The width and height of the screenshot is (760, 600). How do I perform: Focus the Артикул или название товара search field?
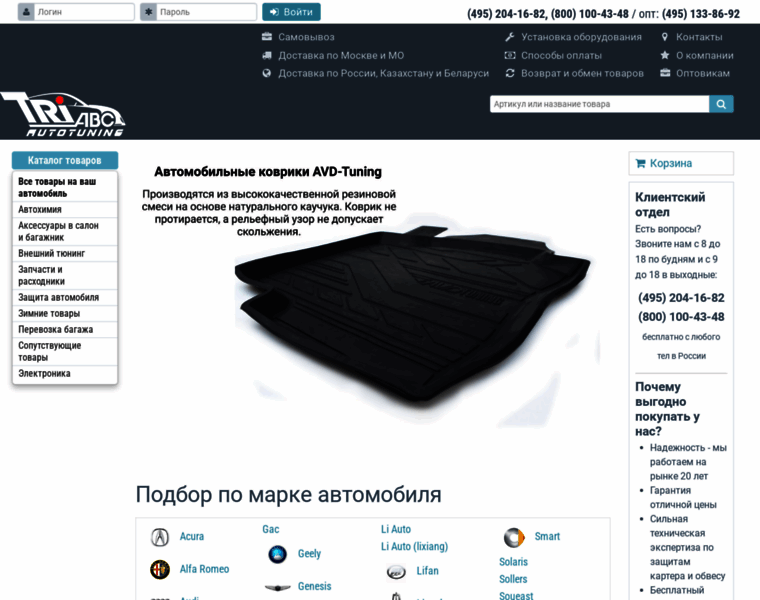pos(599,104)
